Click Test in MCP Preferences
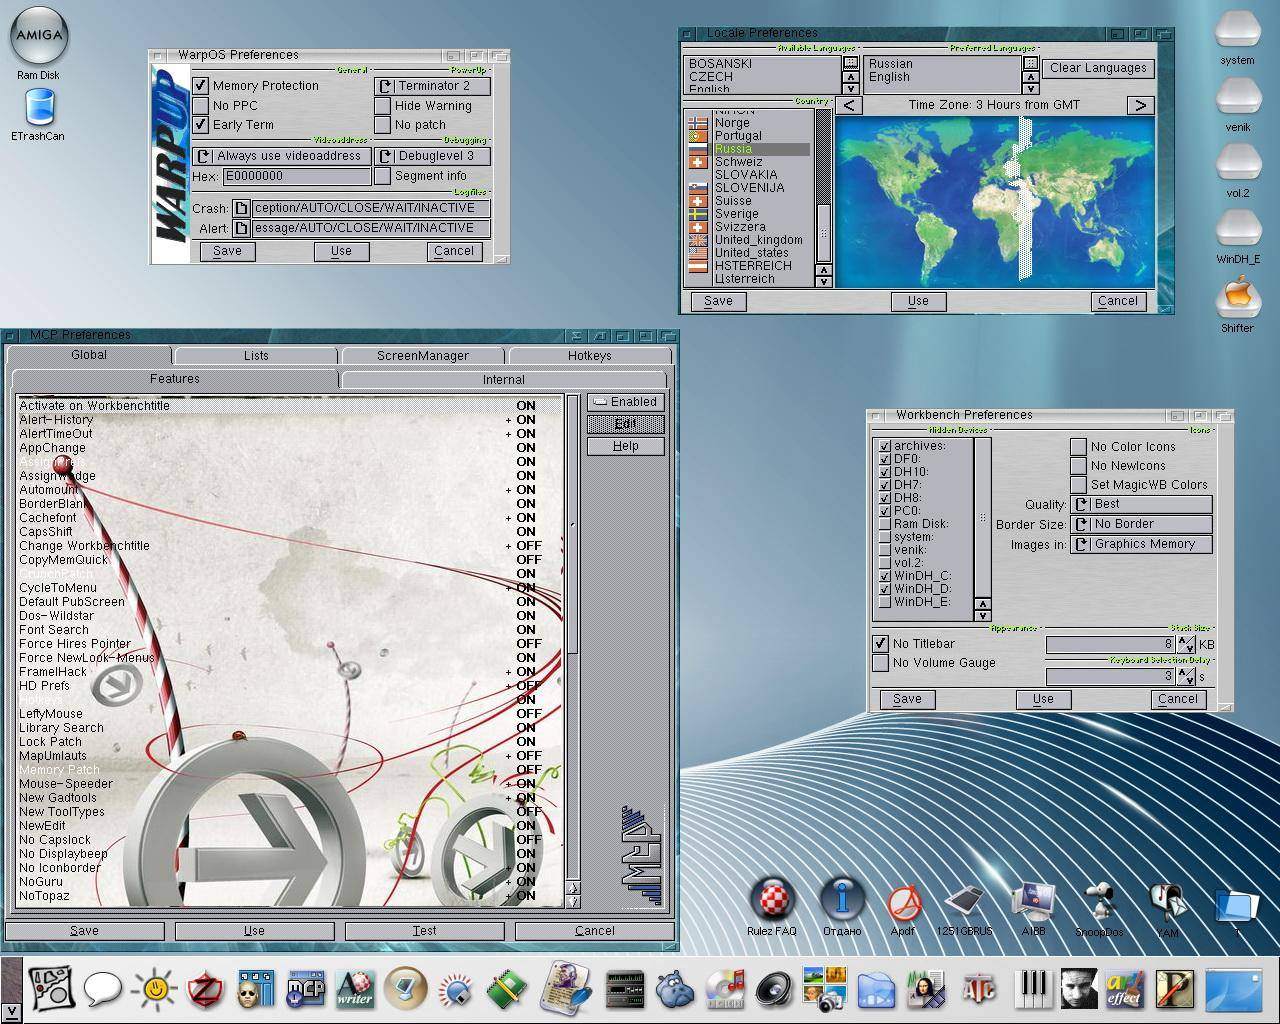This screenshot has width=1280, height=1024. 424,931
